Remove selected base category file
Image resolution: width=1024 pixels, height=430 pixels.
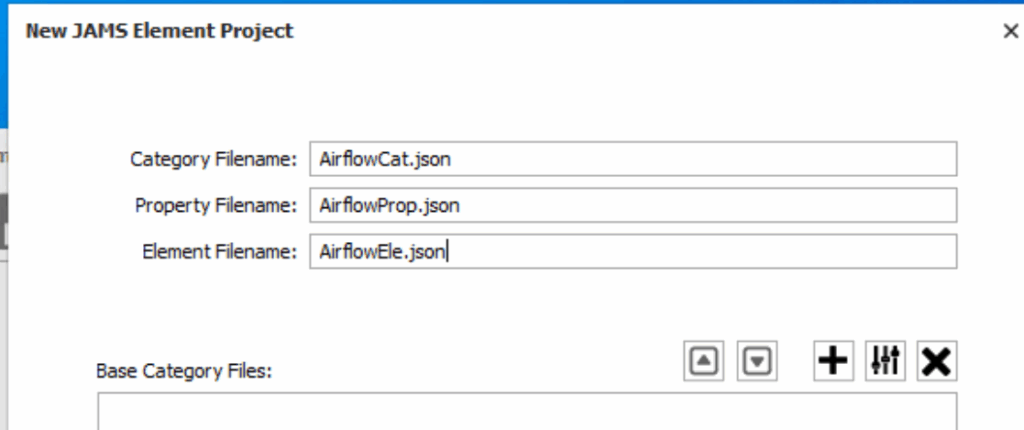pyautogui.click(x=936, y=361)
